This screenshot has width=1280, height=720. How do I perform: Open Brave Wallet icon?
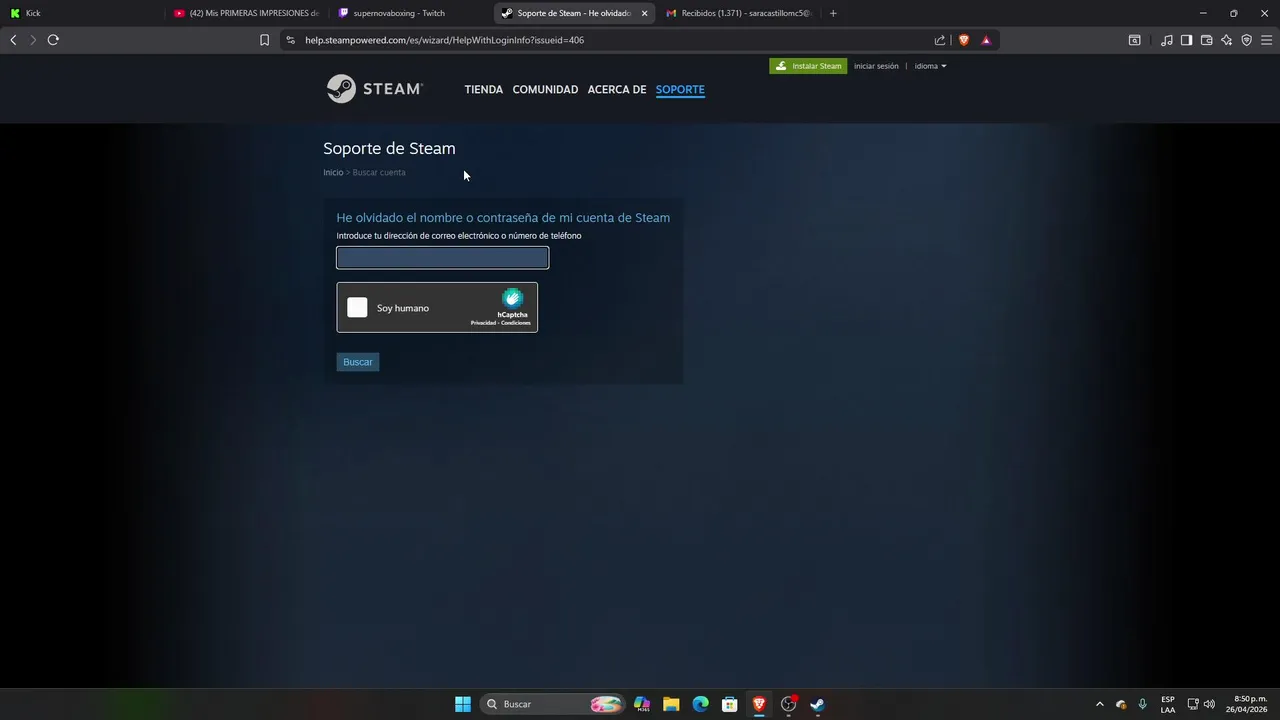point(1206,40)
